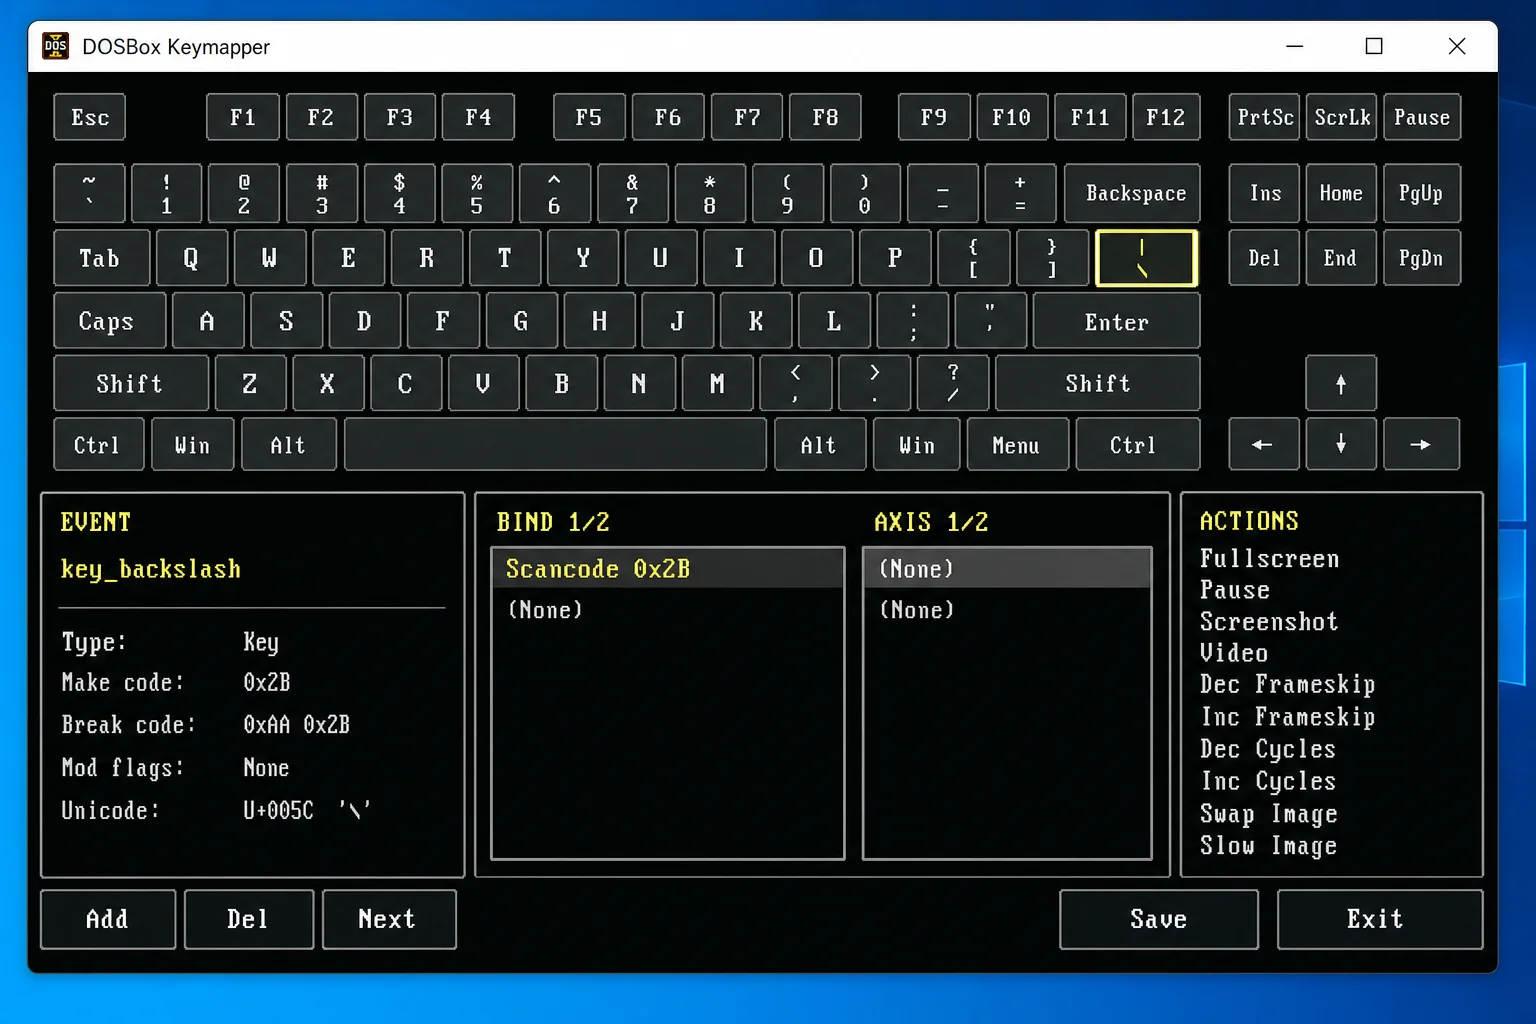Screen dimensions: 1536x1024
Task: Choose the Dec Cycles action
Action: (1268, 749)
